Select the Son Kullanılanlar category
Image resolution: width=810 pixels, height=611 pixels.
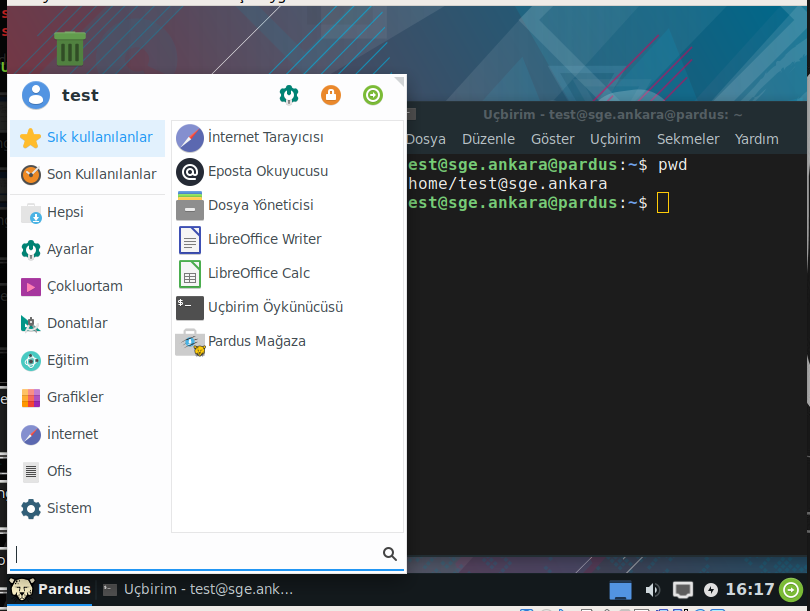pyautogui.click(x=87, y=175)
